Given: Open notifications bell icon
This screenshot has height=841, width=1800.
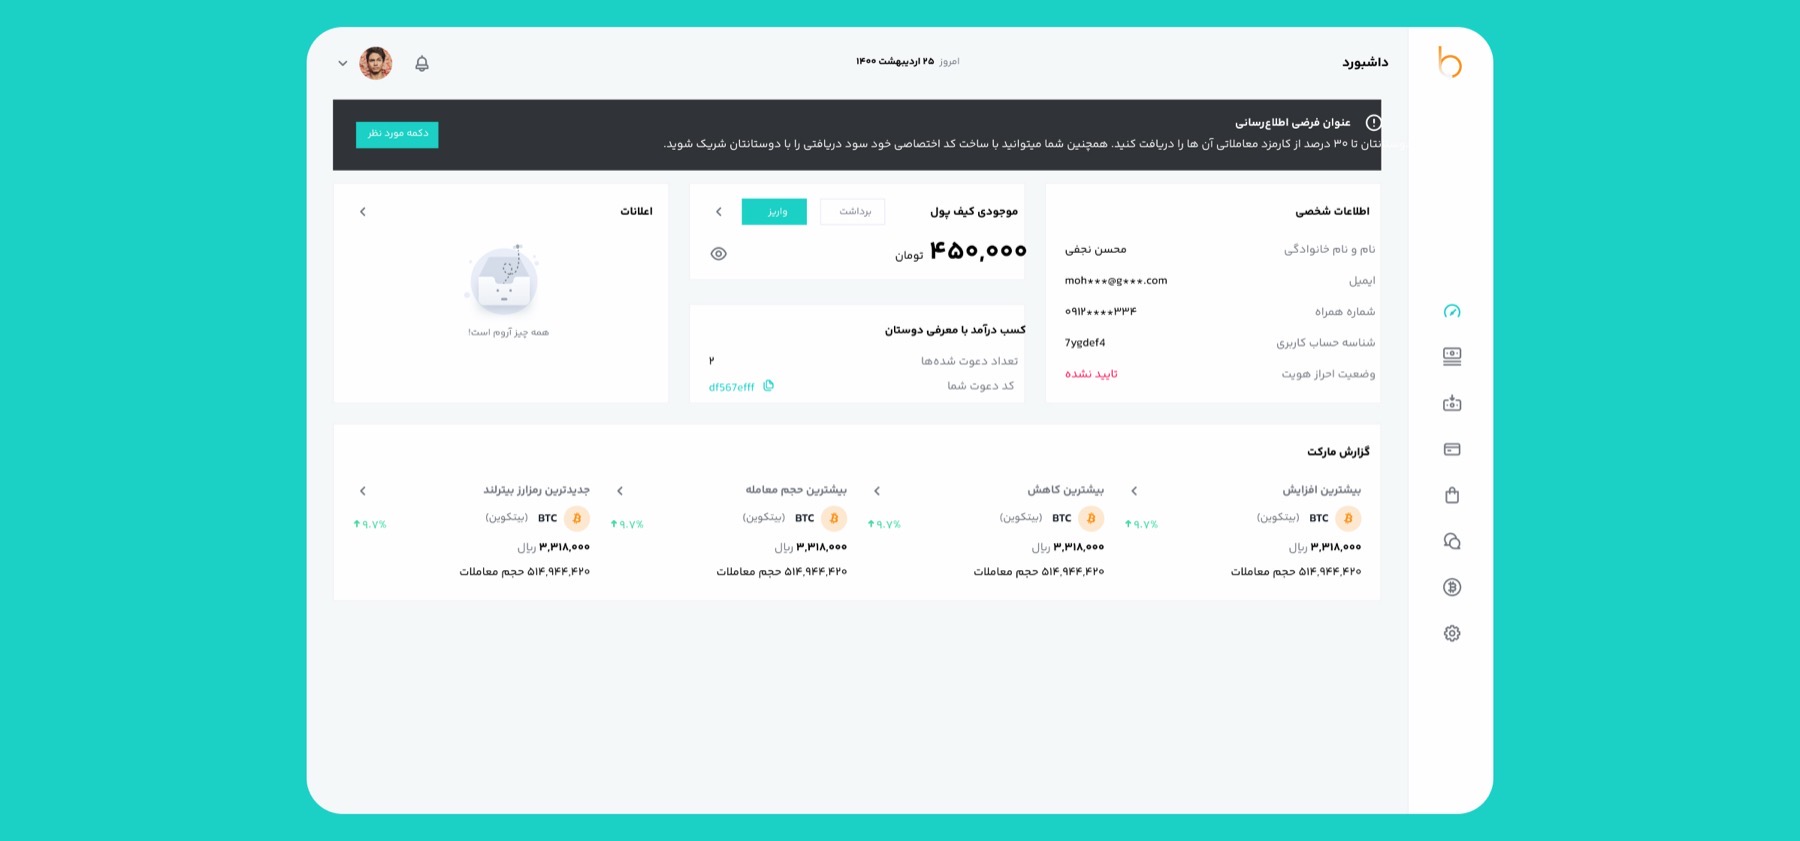Looking at the screenshot, I should click(x=422, y=63).
